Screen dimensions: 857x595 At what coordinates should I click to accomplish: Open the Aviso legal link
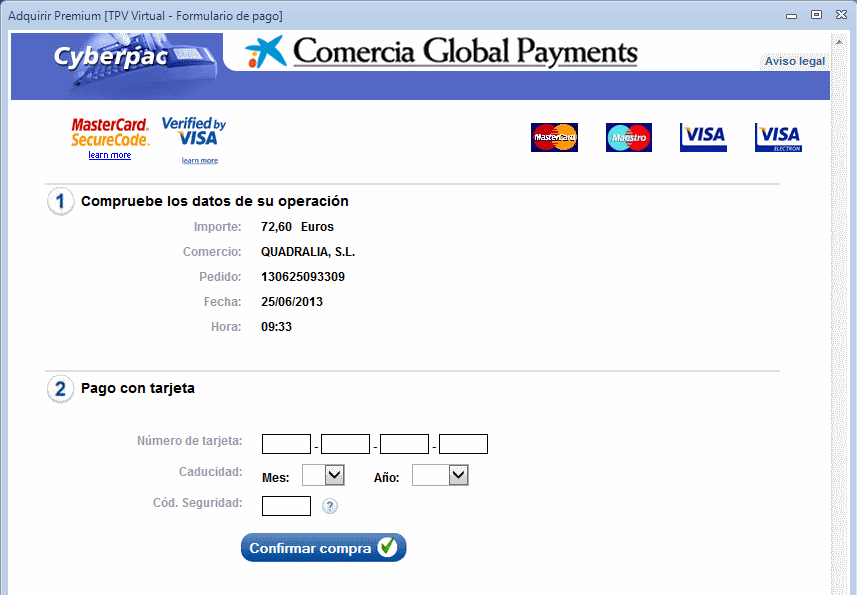pyautogui.click(x=794, y=61)
